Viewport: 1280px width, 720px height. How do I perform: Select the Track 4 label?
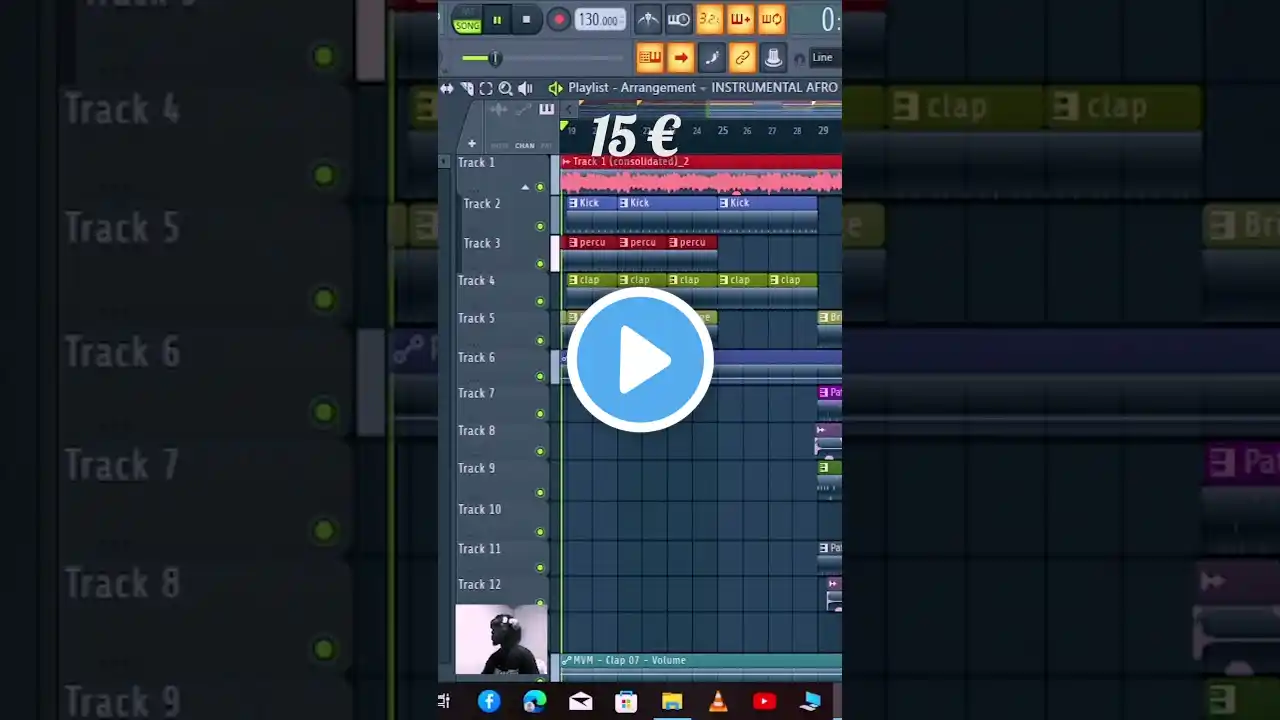pos(477,281)
